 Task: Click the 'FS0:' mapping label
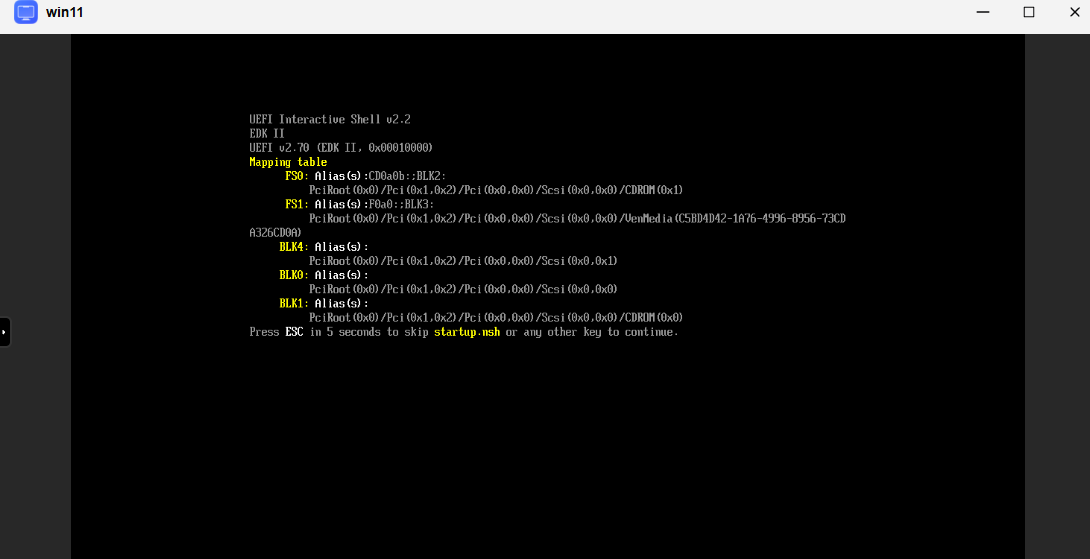pyautogui.click(x=297, y=176)
